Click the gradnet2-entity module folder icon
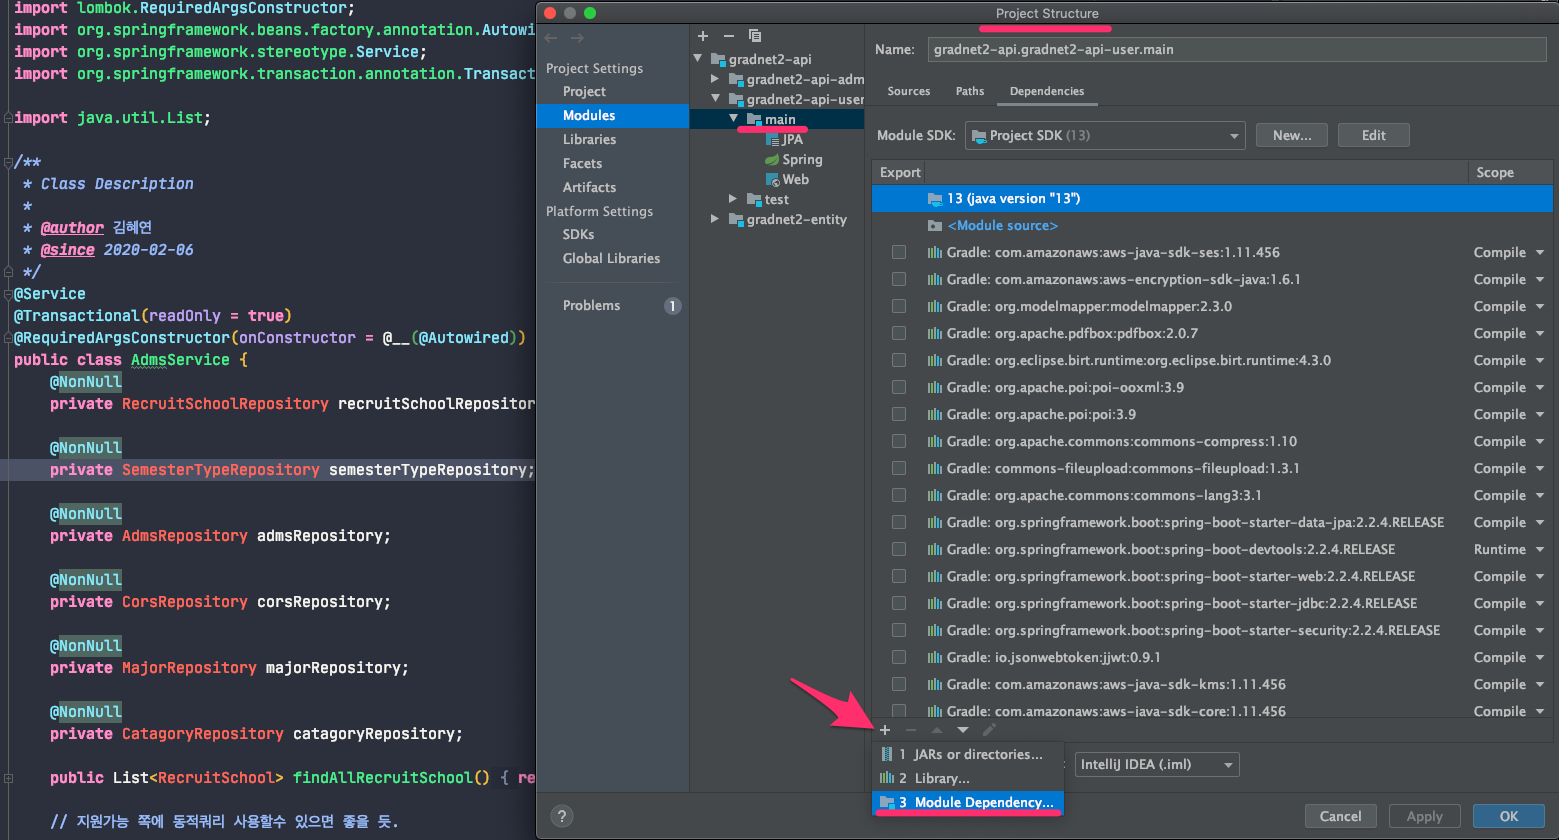This screenshot has height=840, width=1559. 736,220
